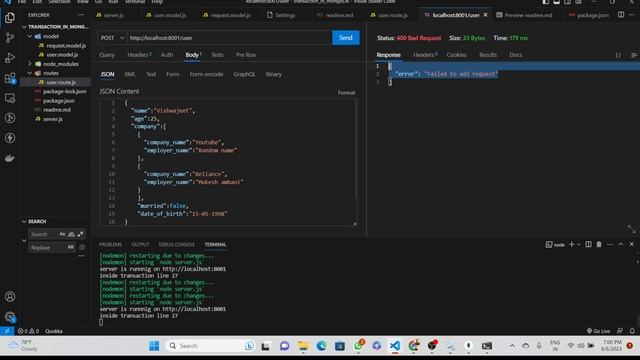Image resolution: width=640 pixels, height=360 pixels.
Task: Add a new terminal with plus icon
Action: [x=571, y=244]
